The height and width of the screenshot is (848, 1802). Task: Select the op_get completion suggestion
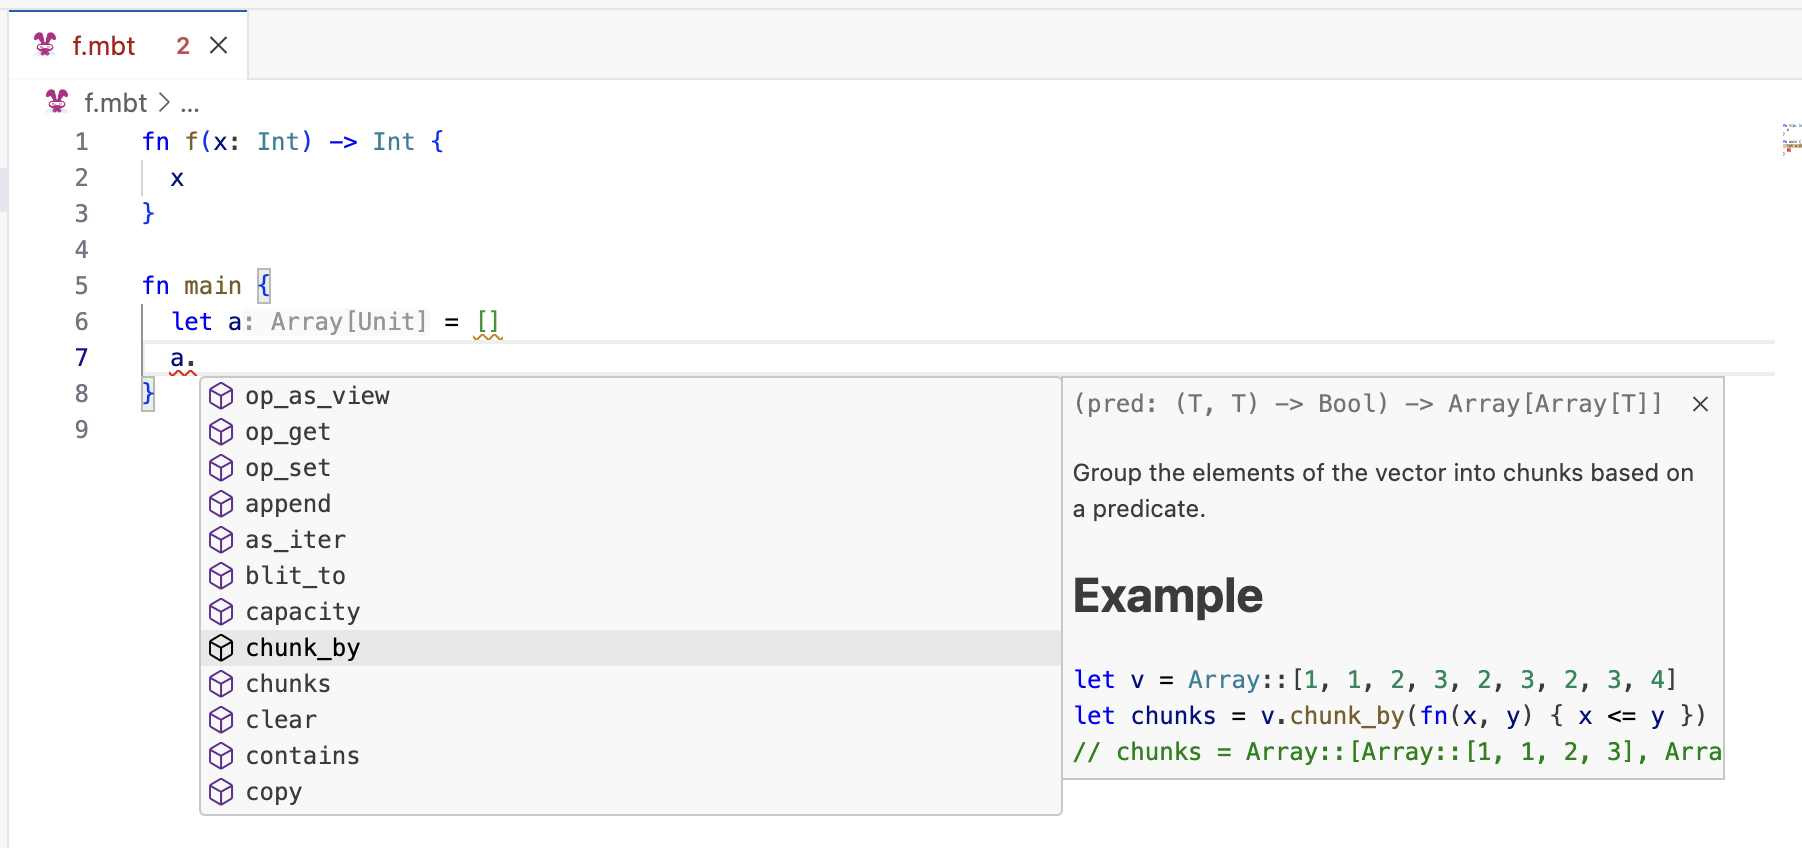pyautogui.click(x=288, y=432)
